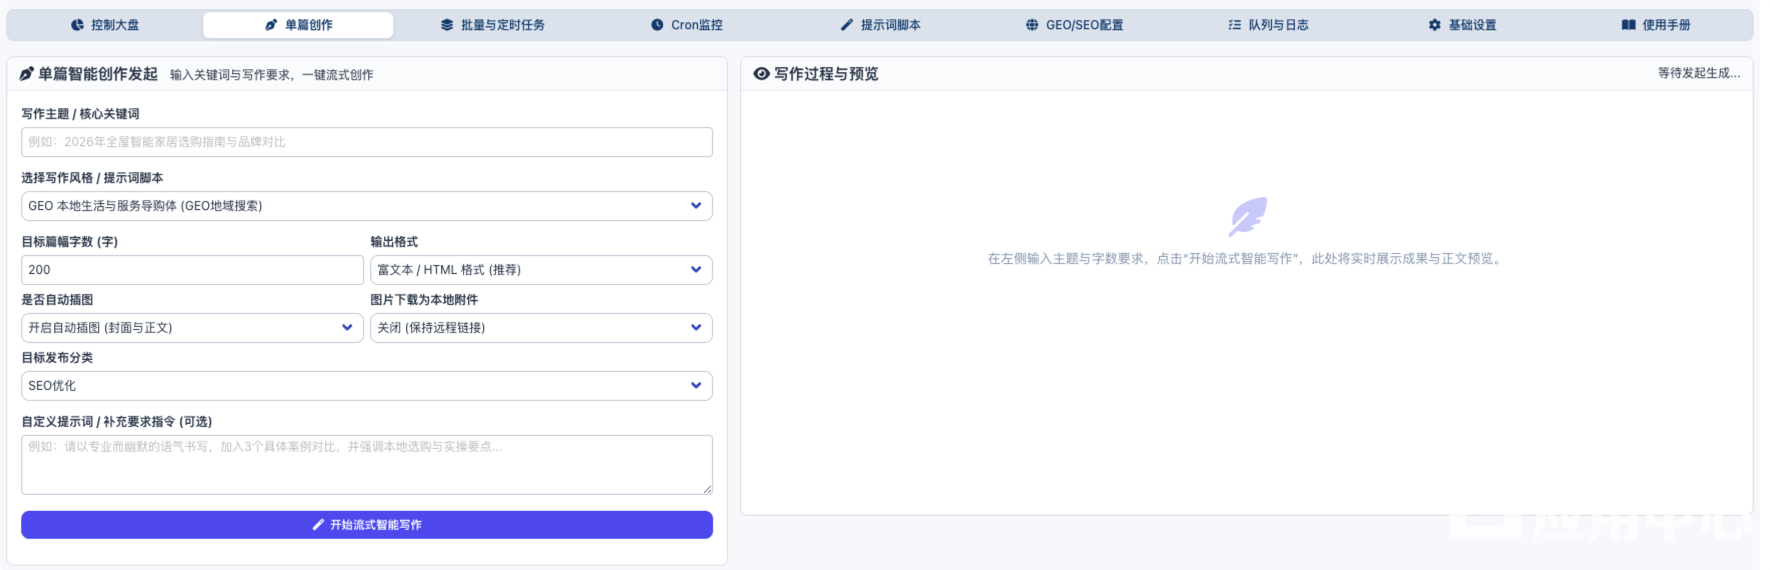Switch to the 单篇创作 tab
The width and height of the screenshot is (1770, 570).
click(298, 25)
